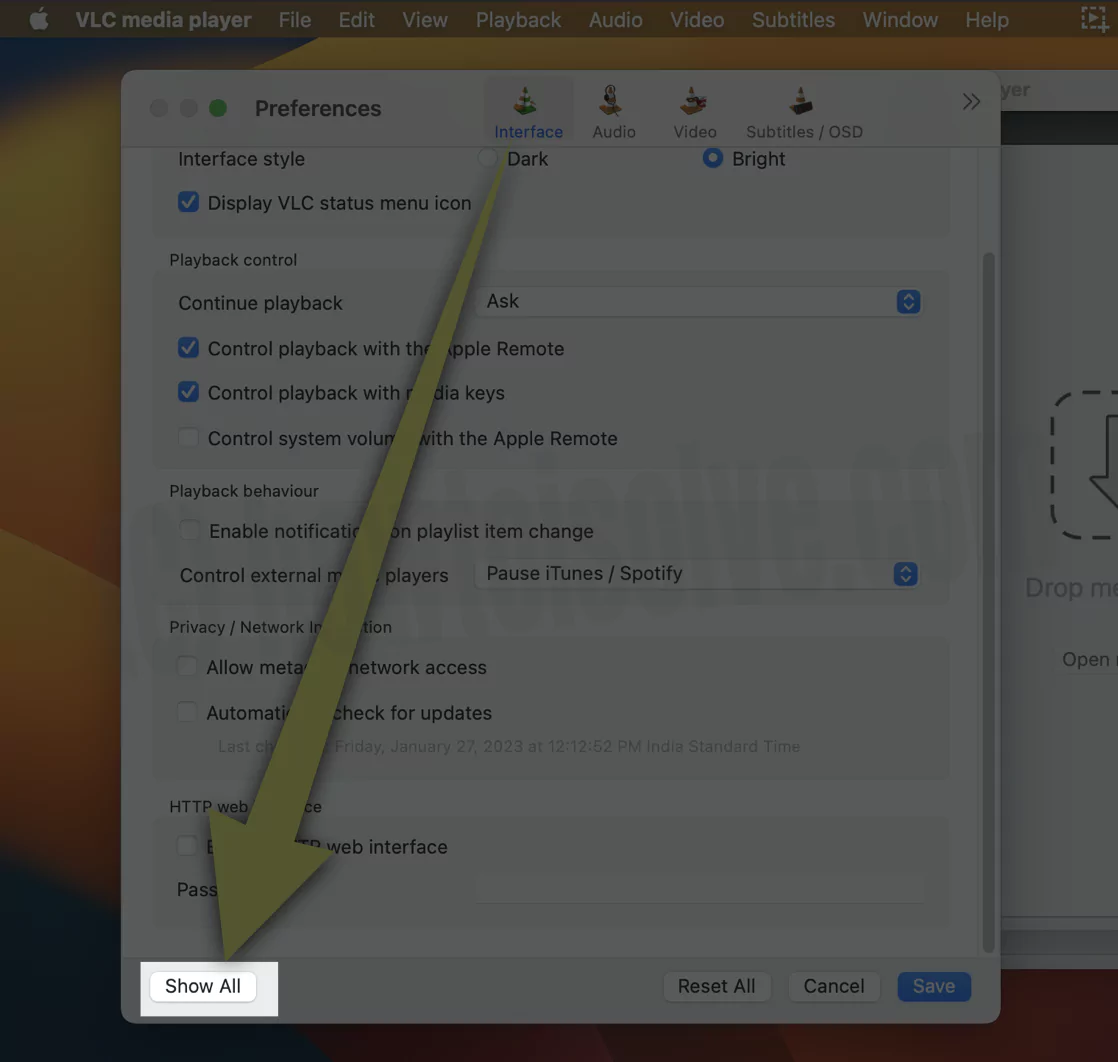Enable Control system volume with Apple Remote
1118x1062 pixels.
[188, 437]
